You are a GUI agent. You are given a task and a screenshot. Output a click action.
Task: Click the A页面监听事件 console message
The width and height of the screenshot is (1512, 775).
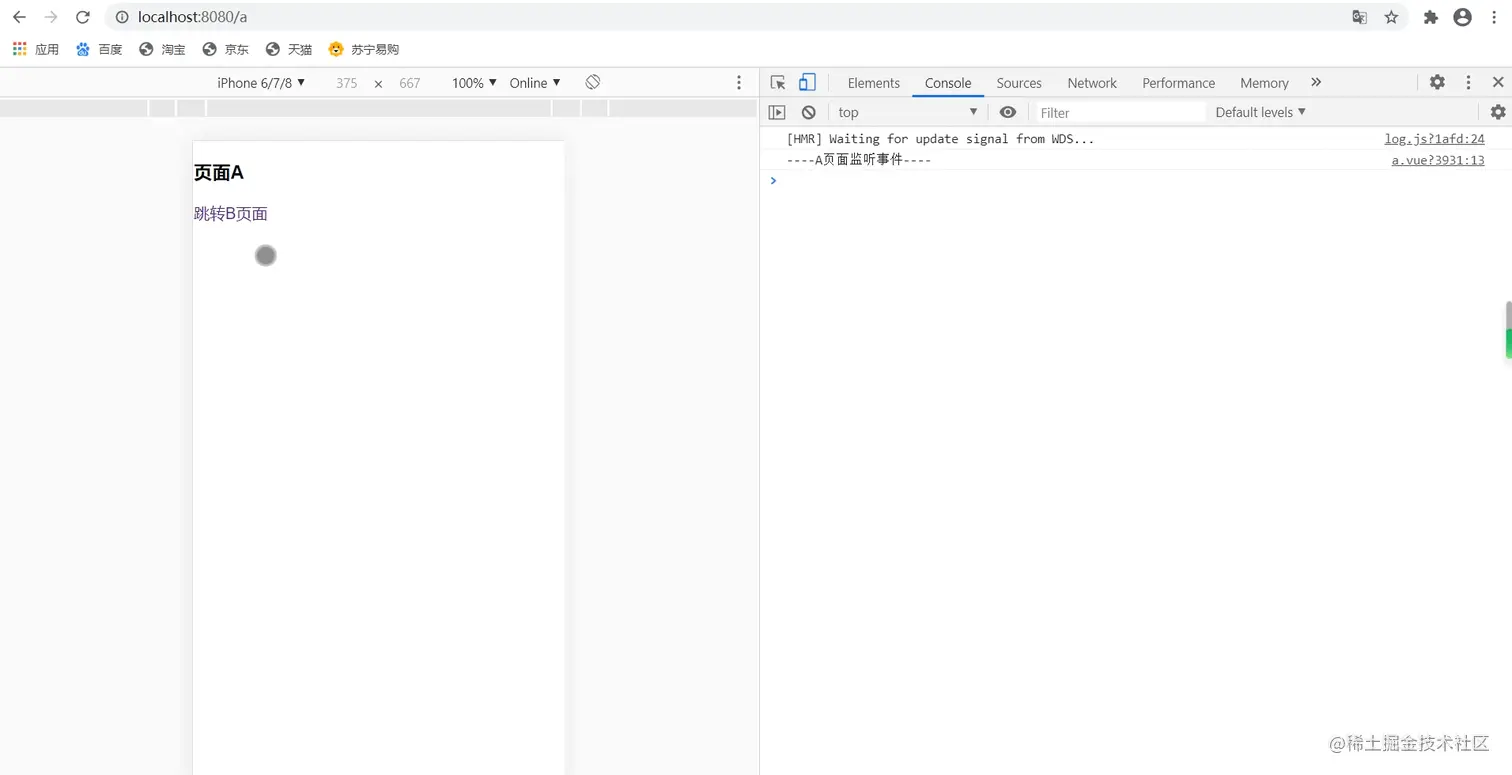(x=859, y=160)
